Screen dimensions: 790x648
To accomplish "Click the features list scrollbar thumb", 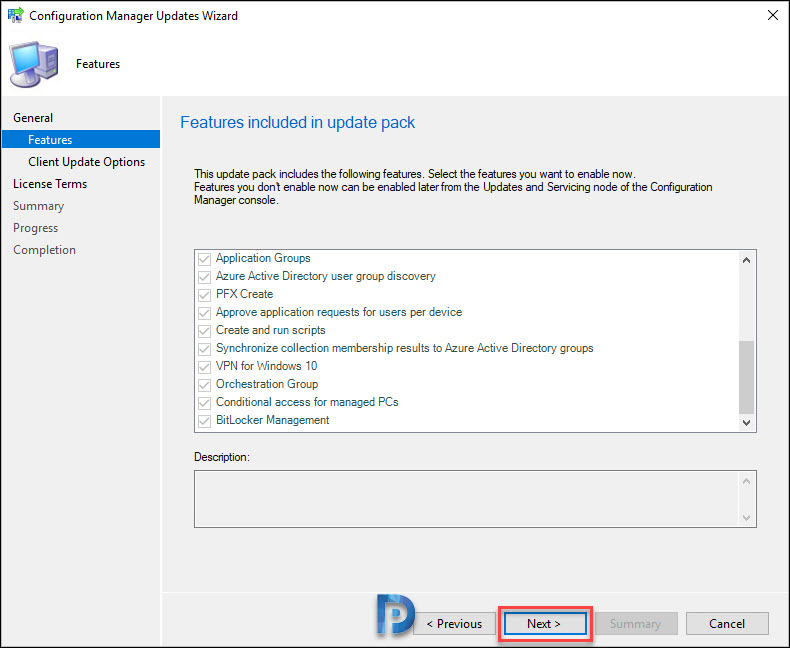I will tap(747, 377).
